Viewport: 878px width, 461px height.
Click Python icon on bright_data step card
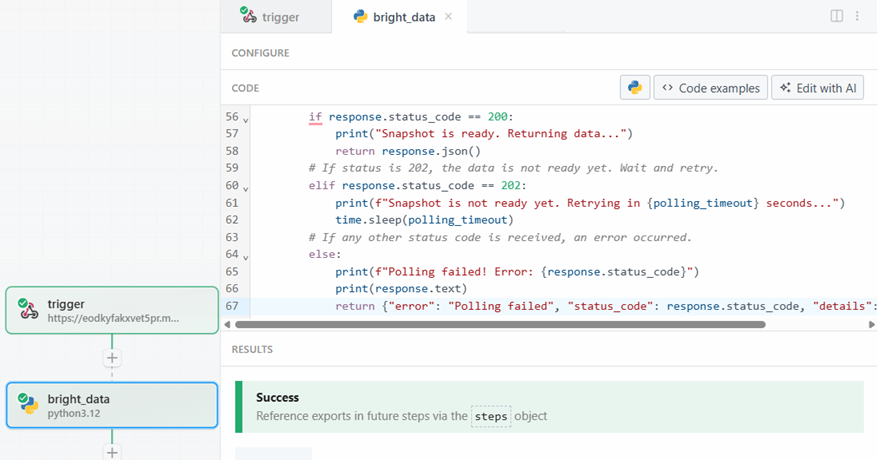(28, 404)
